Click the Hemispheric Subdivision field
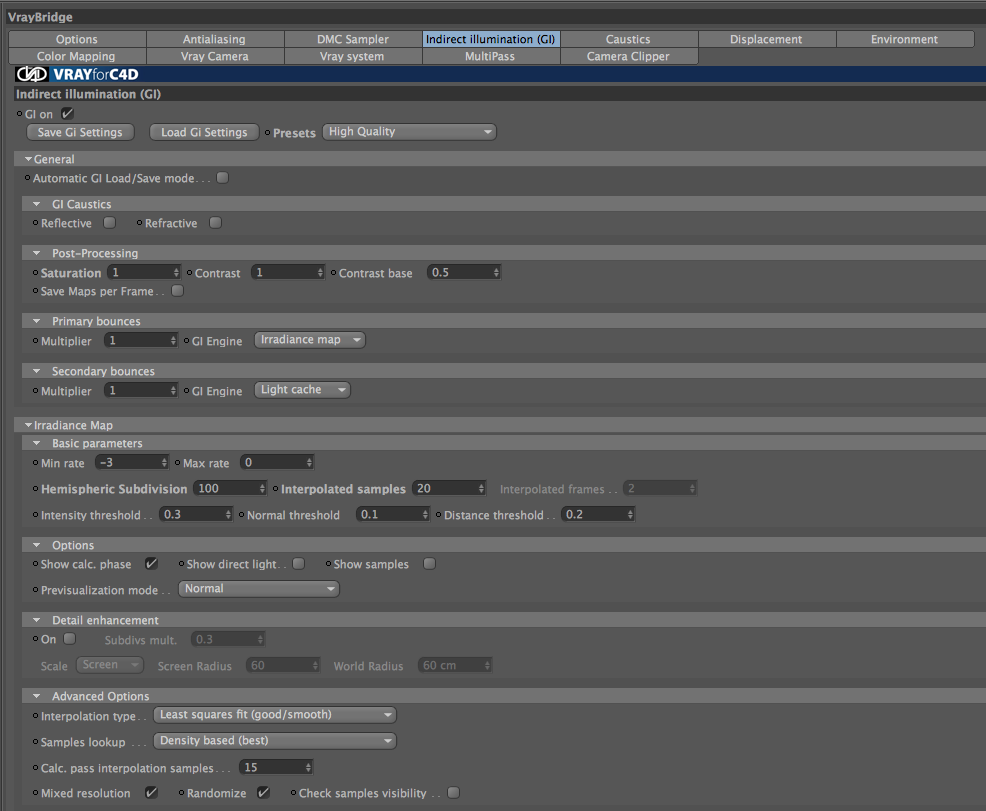Screen dimensions: 986x811 coord(230,488)
